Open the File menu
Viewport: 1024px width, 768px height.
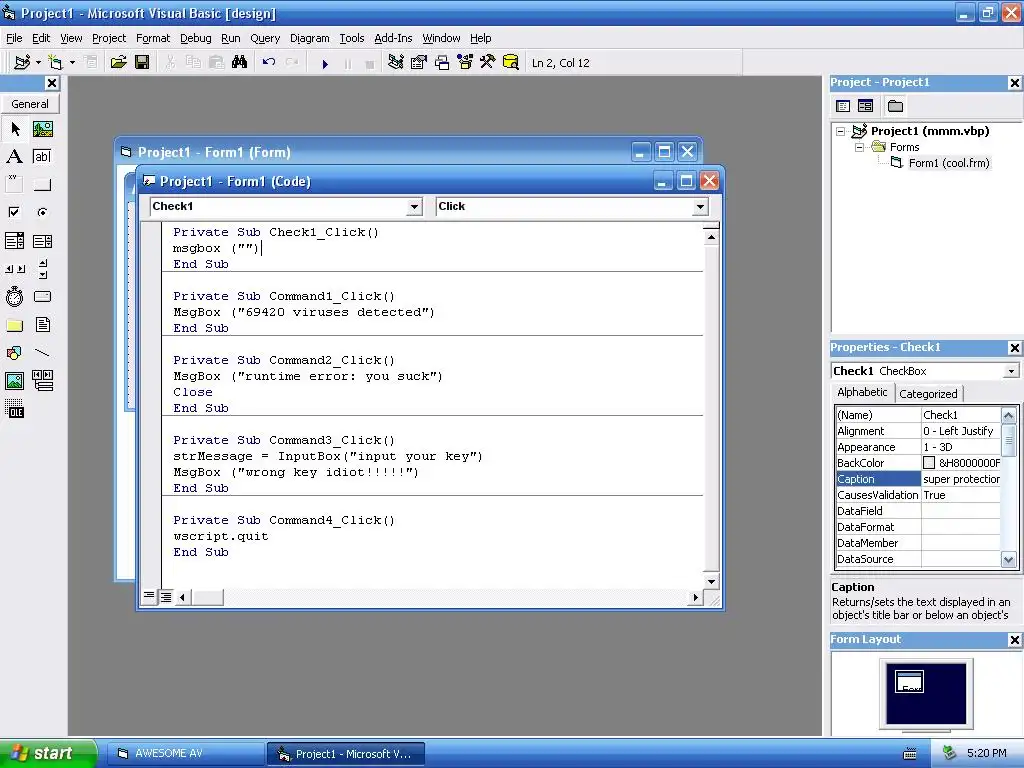(14, 38)
